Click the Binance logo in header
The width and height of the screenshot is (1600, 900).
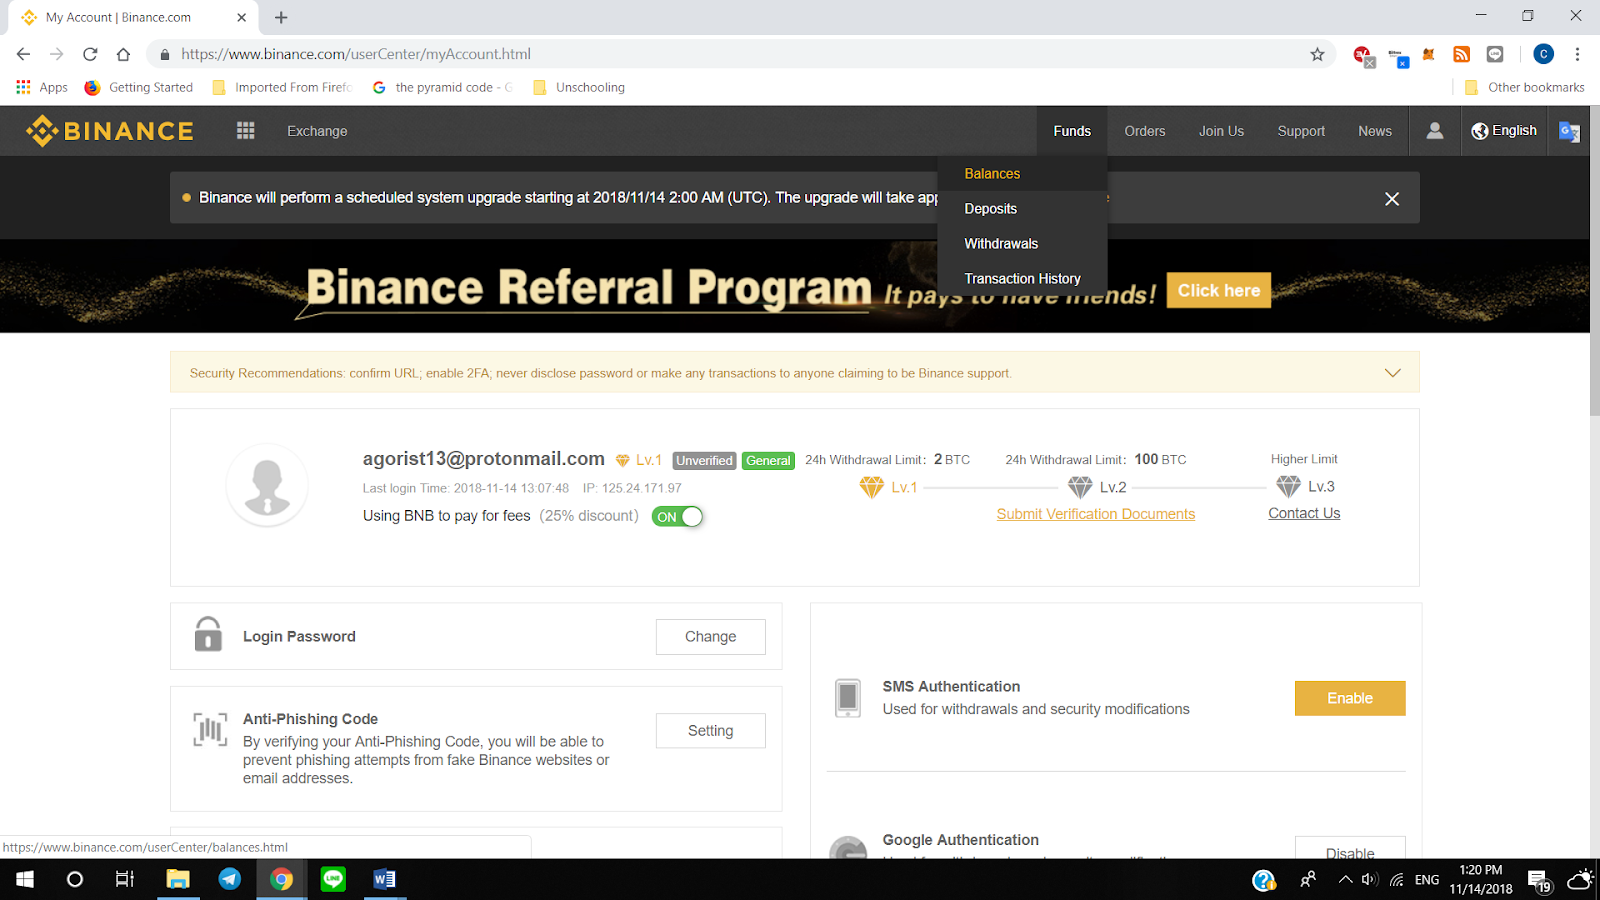pos(110,131)
